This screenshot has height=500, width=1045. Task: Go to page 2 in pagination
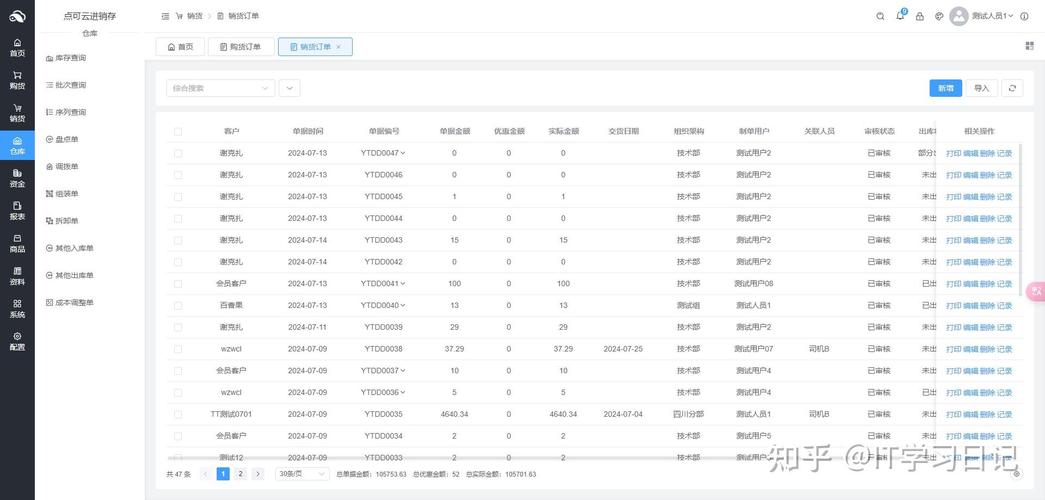[241, 474]
